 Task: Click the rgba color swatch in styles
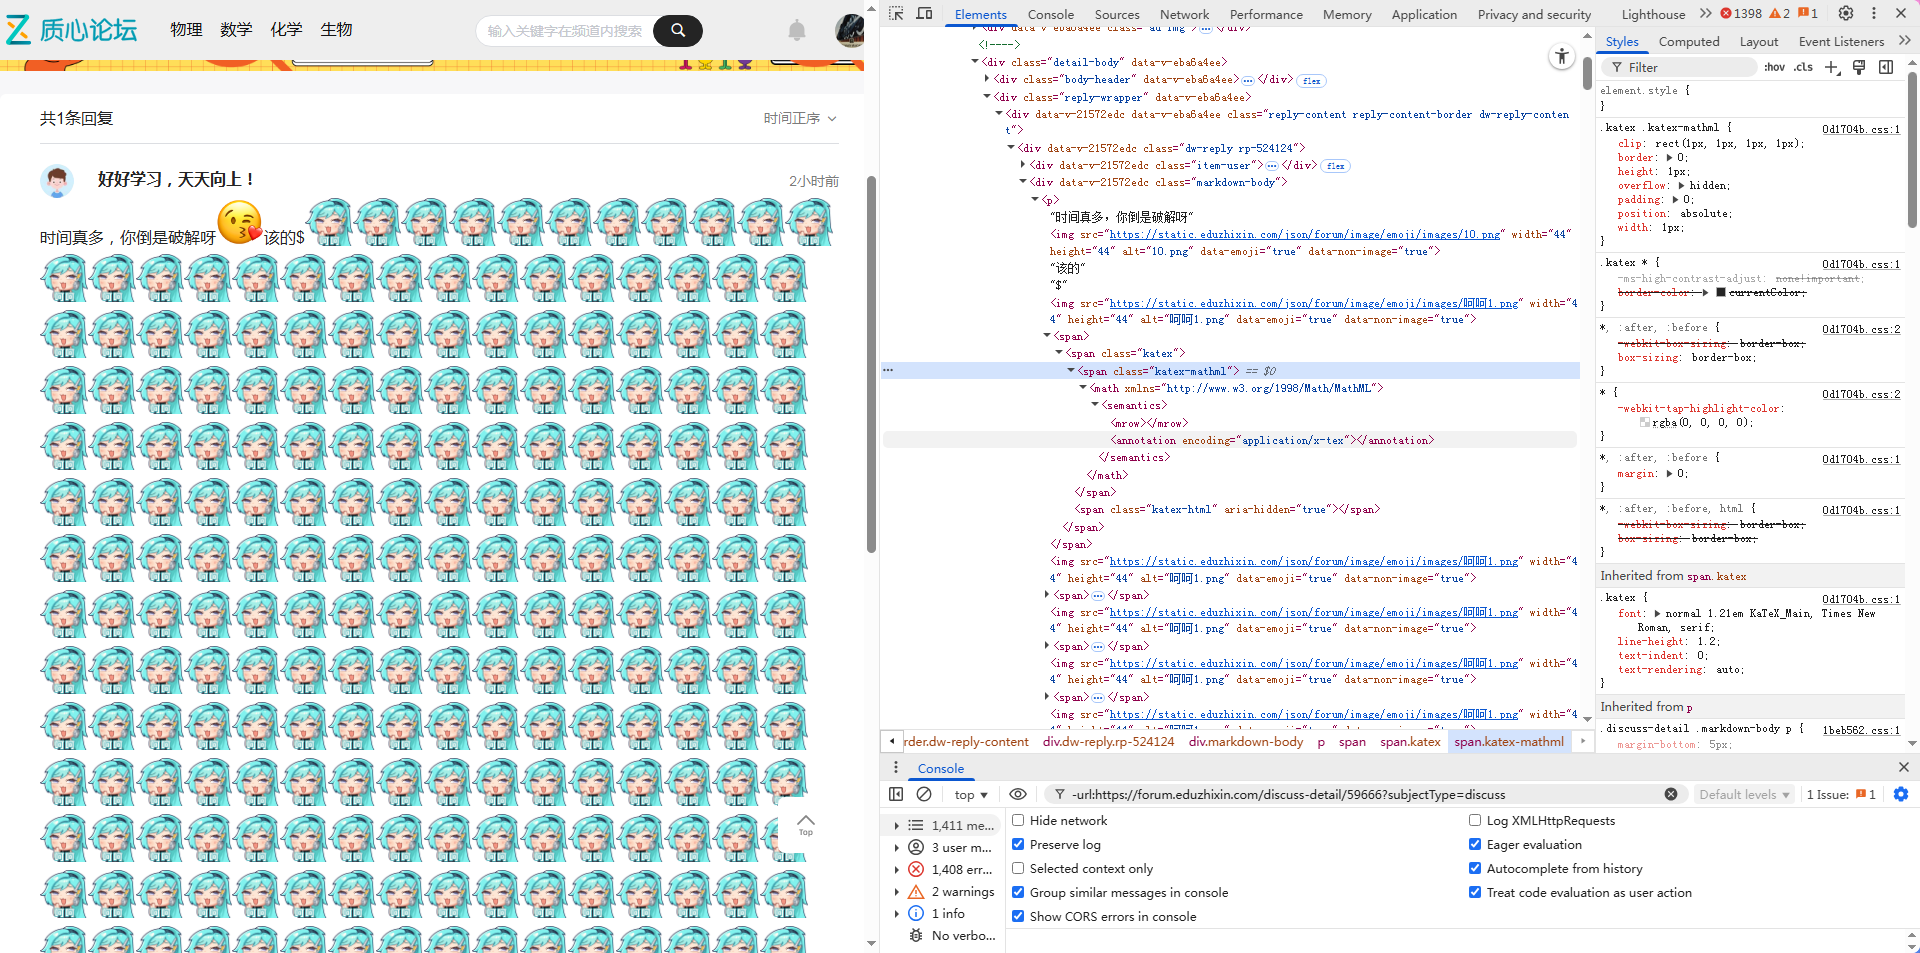coord(1645,423)
